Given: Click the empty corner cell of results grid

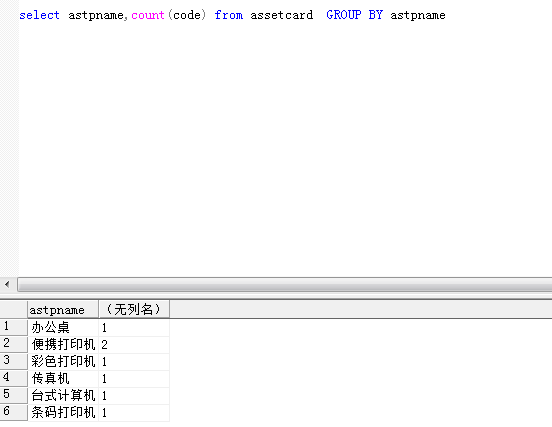Looking at the screenshot, I should click(13, 309).
